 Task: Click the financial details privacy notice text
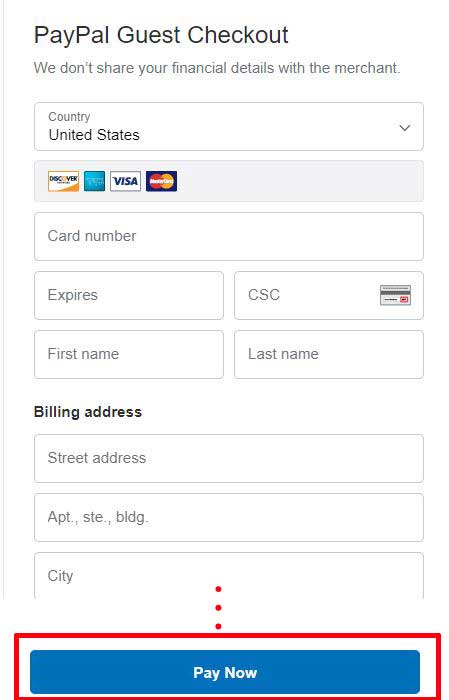[217, 68]
